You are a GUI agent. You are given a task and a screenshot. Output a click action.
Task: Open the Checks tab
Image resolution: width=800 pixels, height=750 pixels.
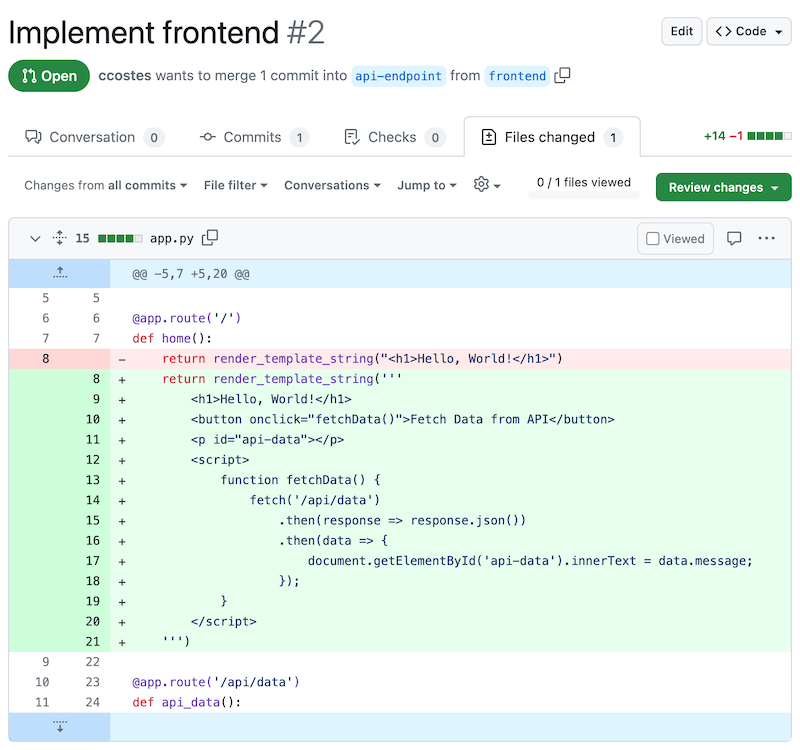pyautogui.click(x=393, y=137)
